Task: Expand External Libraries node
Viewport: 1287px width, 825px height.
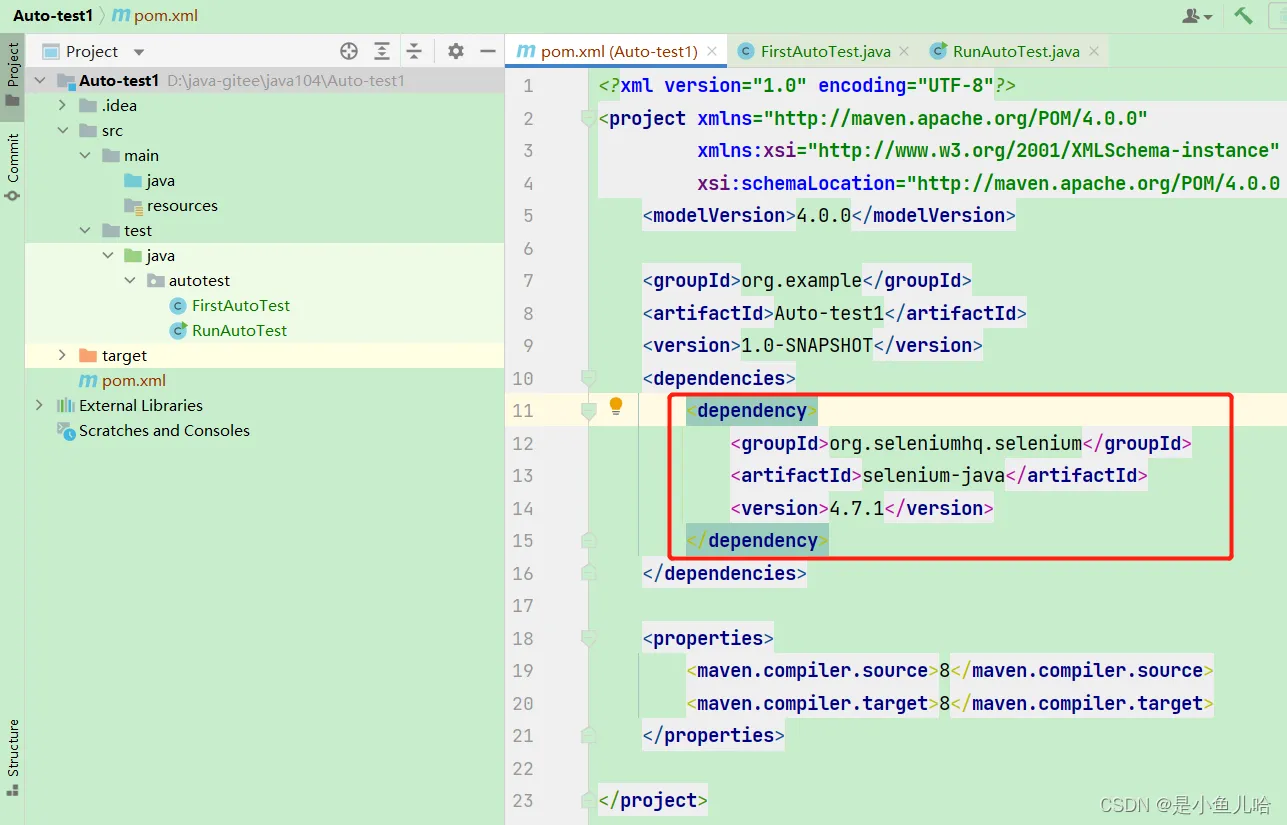Action: point(40,405)
